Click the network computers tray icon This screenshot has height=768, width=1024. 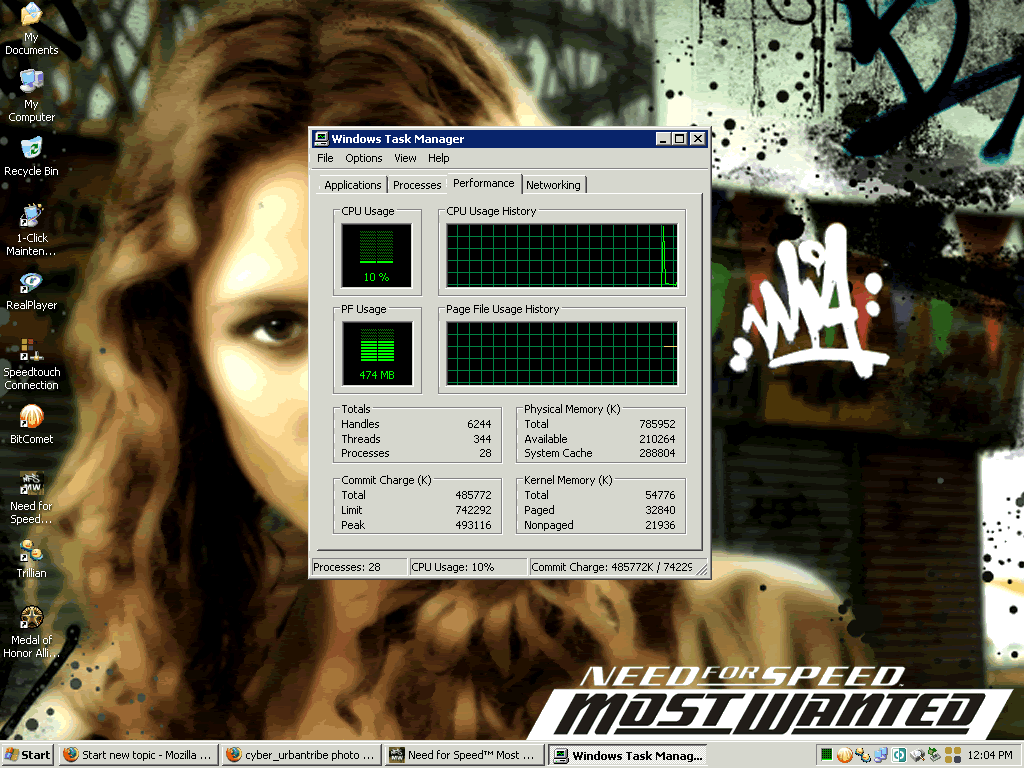pos(881,755)
